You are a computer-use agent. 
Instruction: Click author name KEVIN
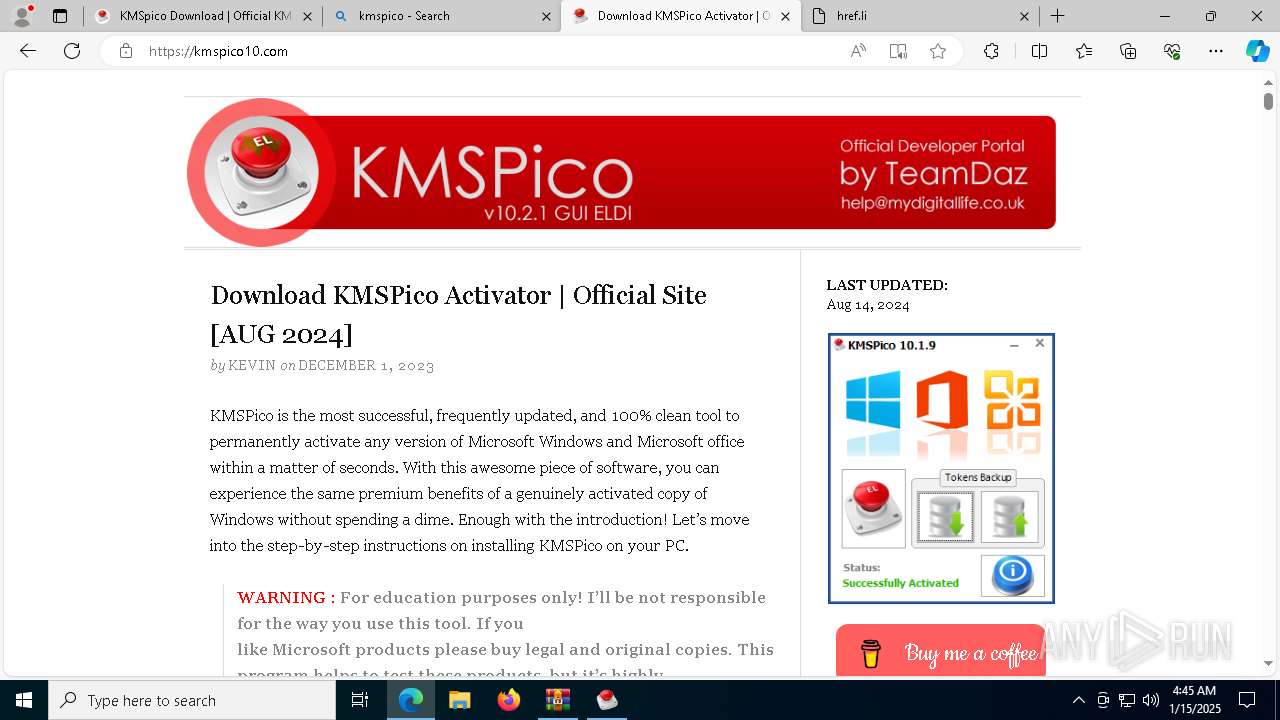pos(252,365)
